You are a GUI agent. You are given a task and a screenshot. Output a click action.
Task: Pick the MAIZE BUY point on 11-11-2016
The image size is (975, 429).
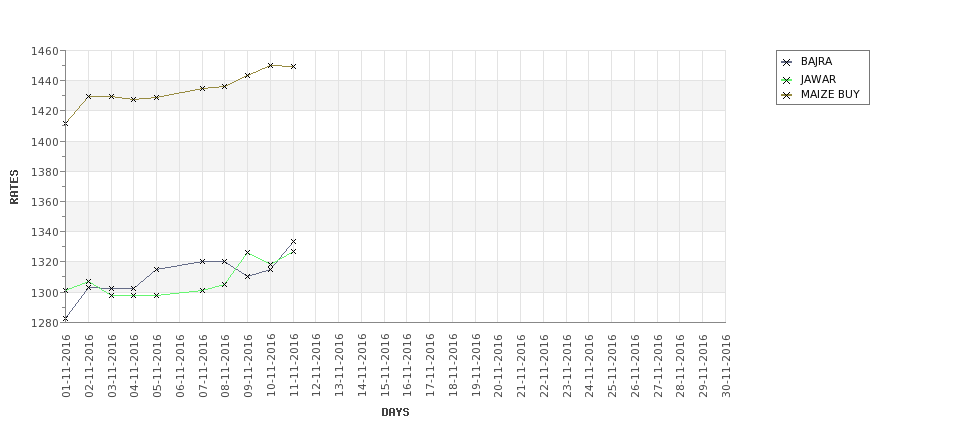(293, 67)
